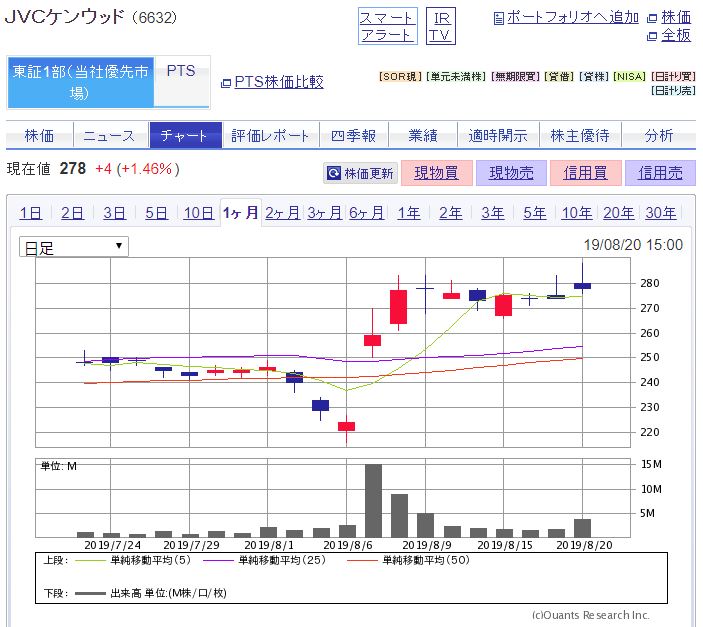Click the lowest red candlestick at 2019/8/6

347,426
